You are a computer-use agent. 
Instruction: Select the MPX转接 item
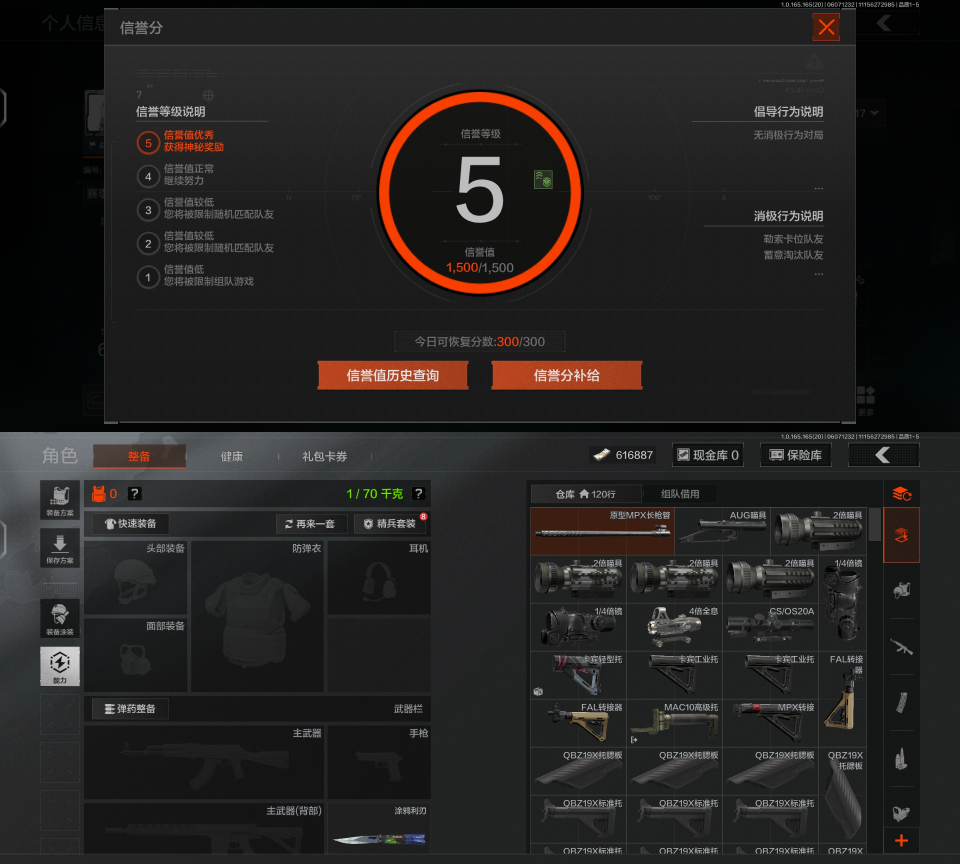[x=770, y=723]
